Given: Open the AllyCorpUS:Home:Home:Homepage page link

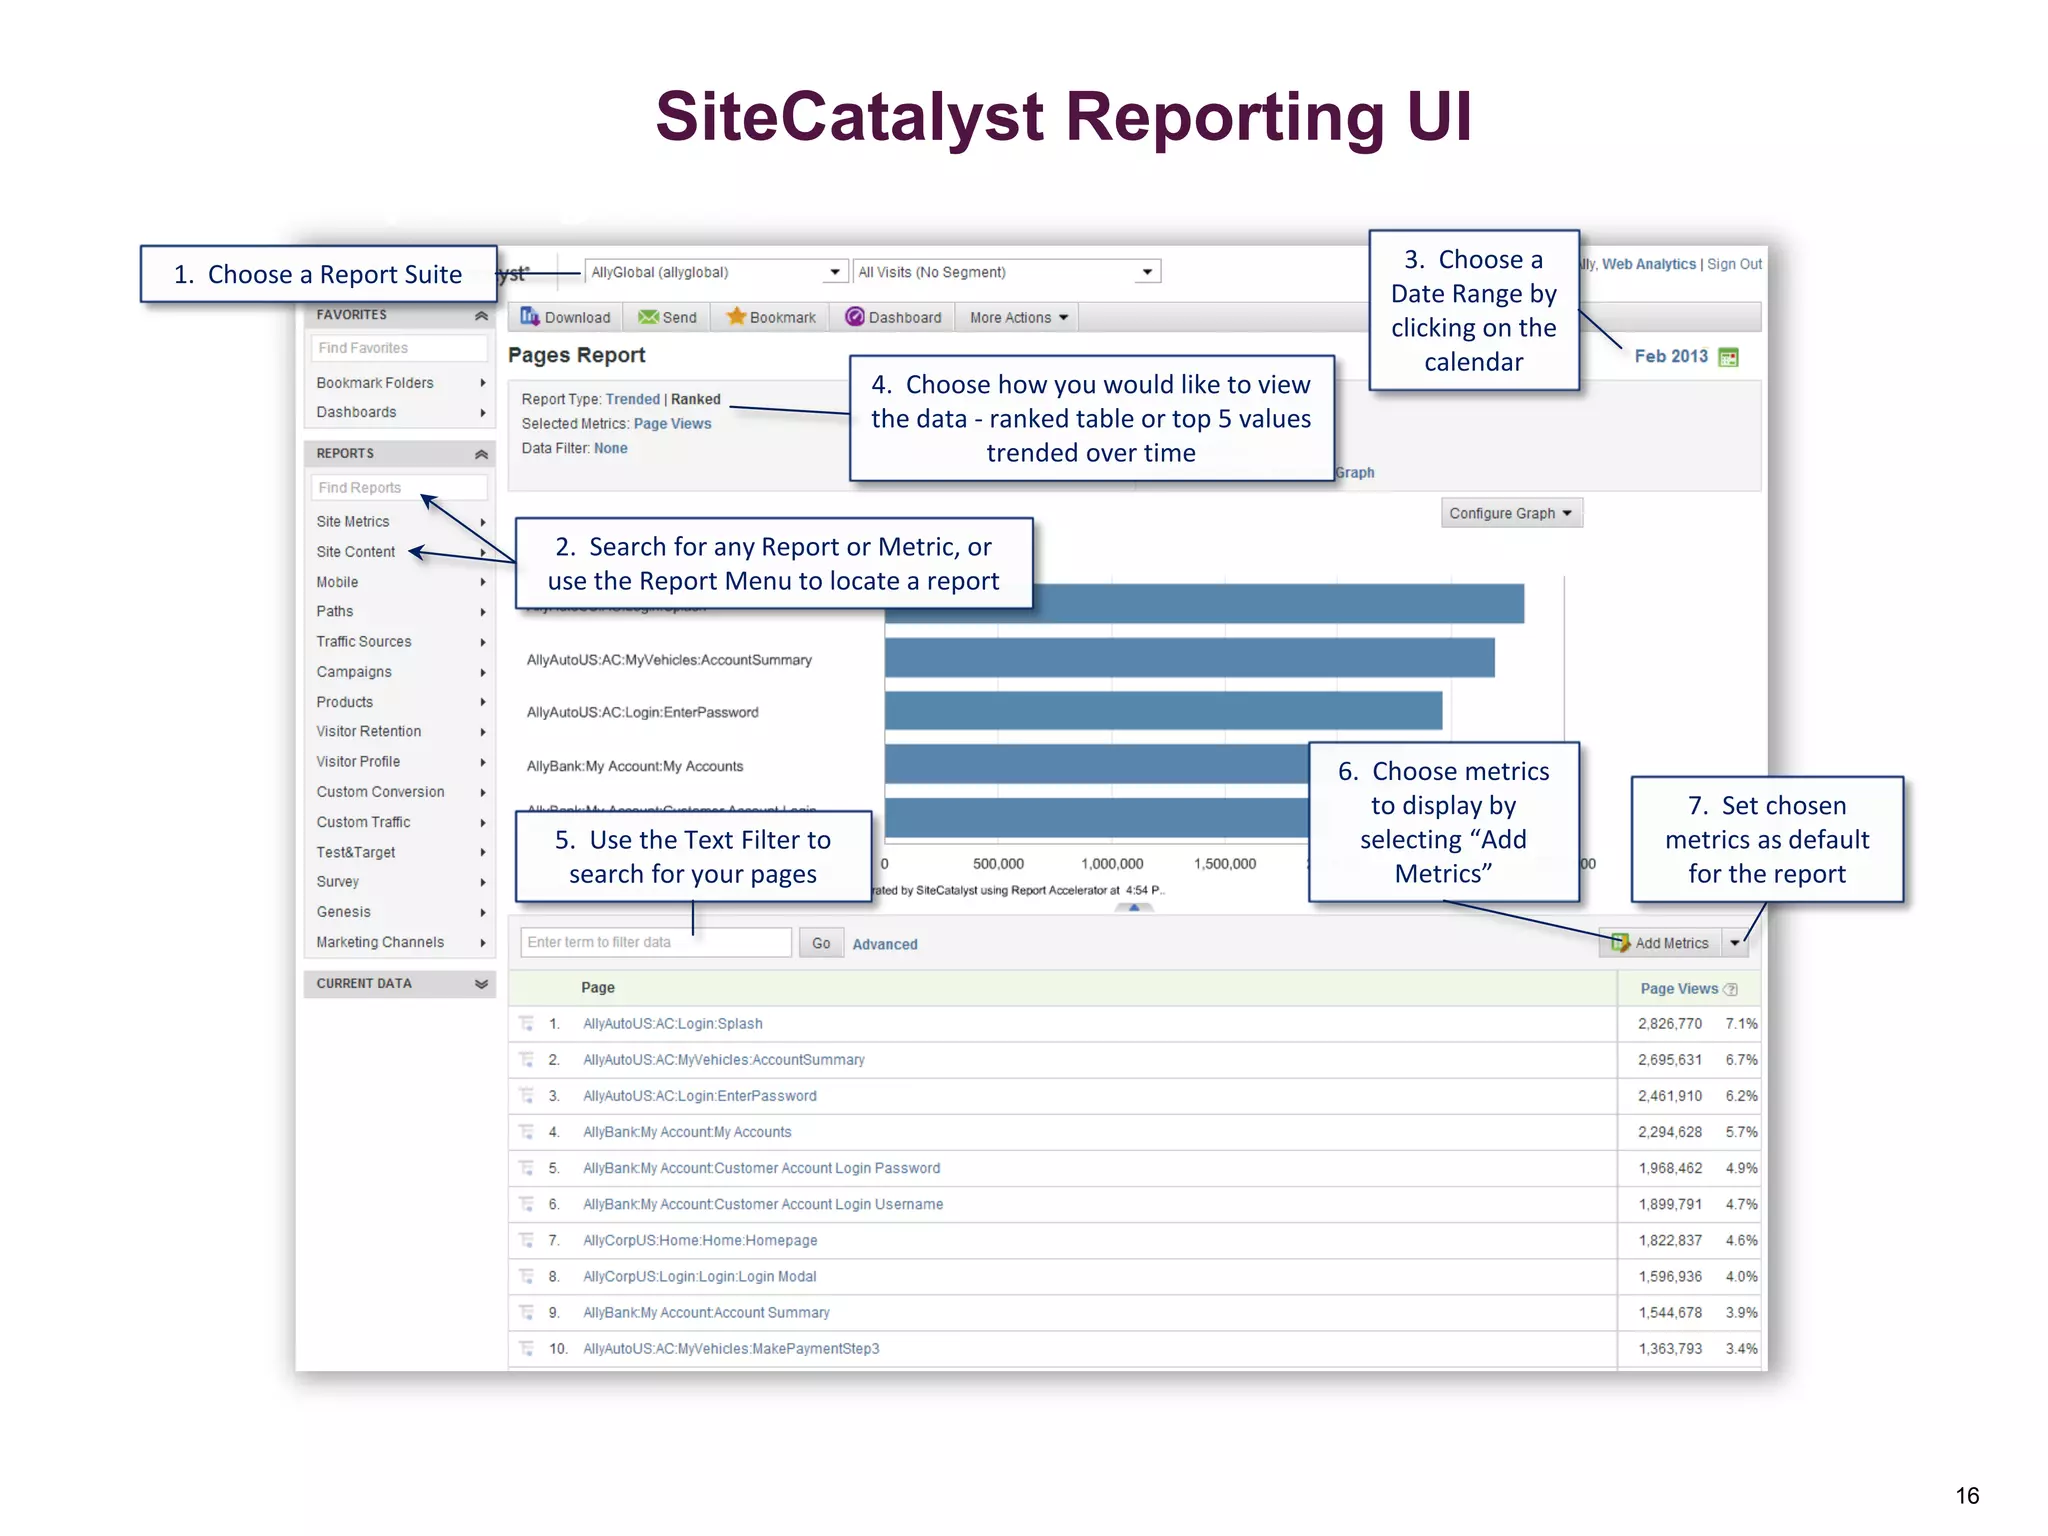Looking at the screenshot, I should tap(700, 1240).
